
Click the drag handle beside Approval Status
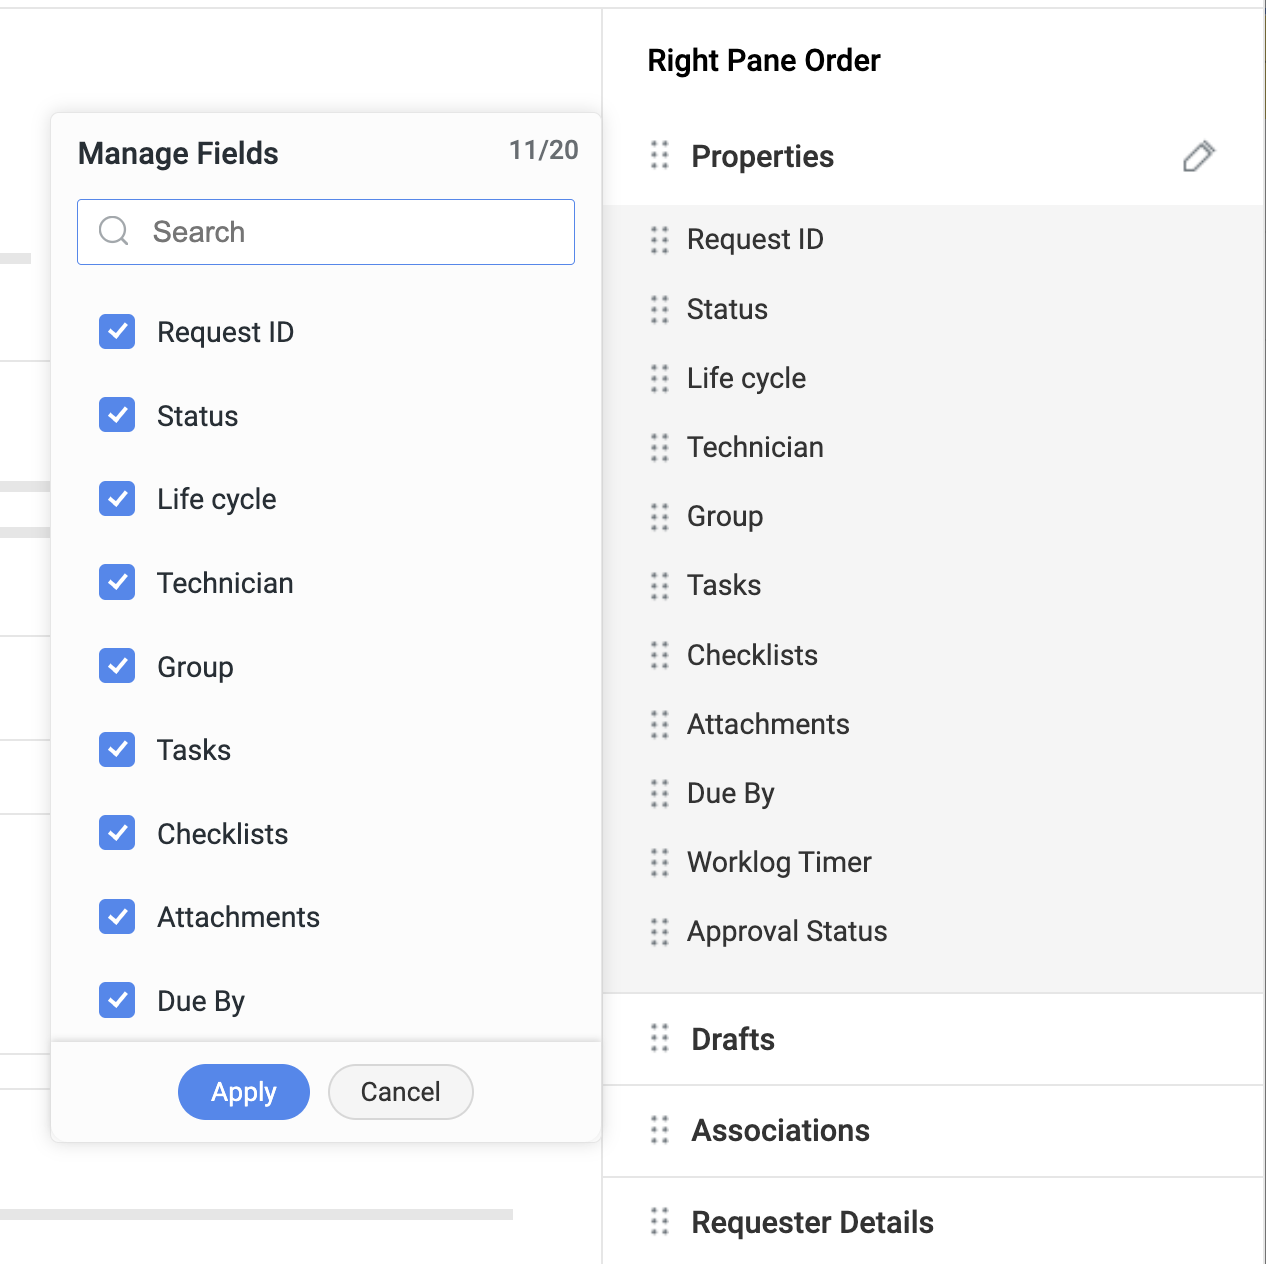tap(660, 932)
